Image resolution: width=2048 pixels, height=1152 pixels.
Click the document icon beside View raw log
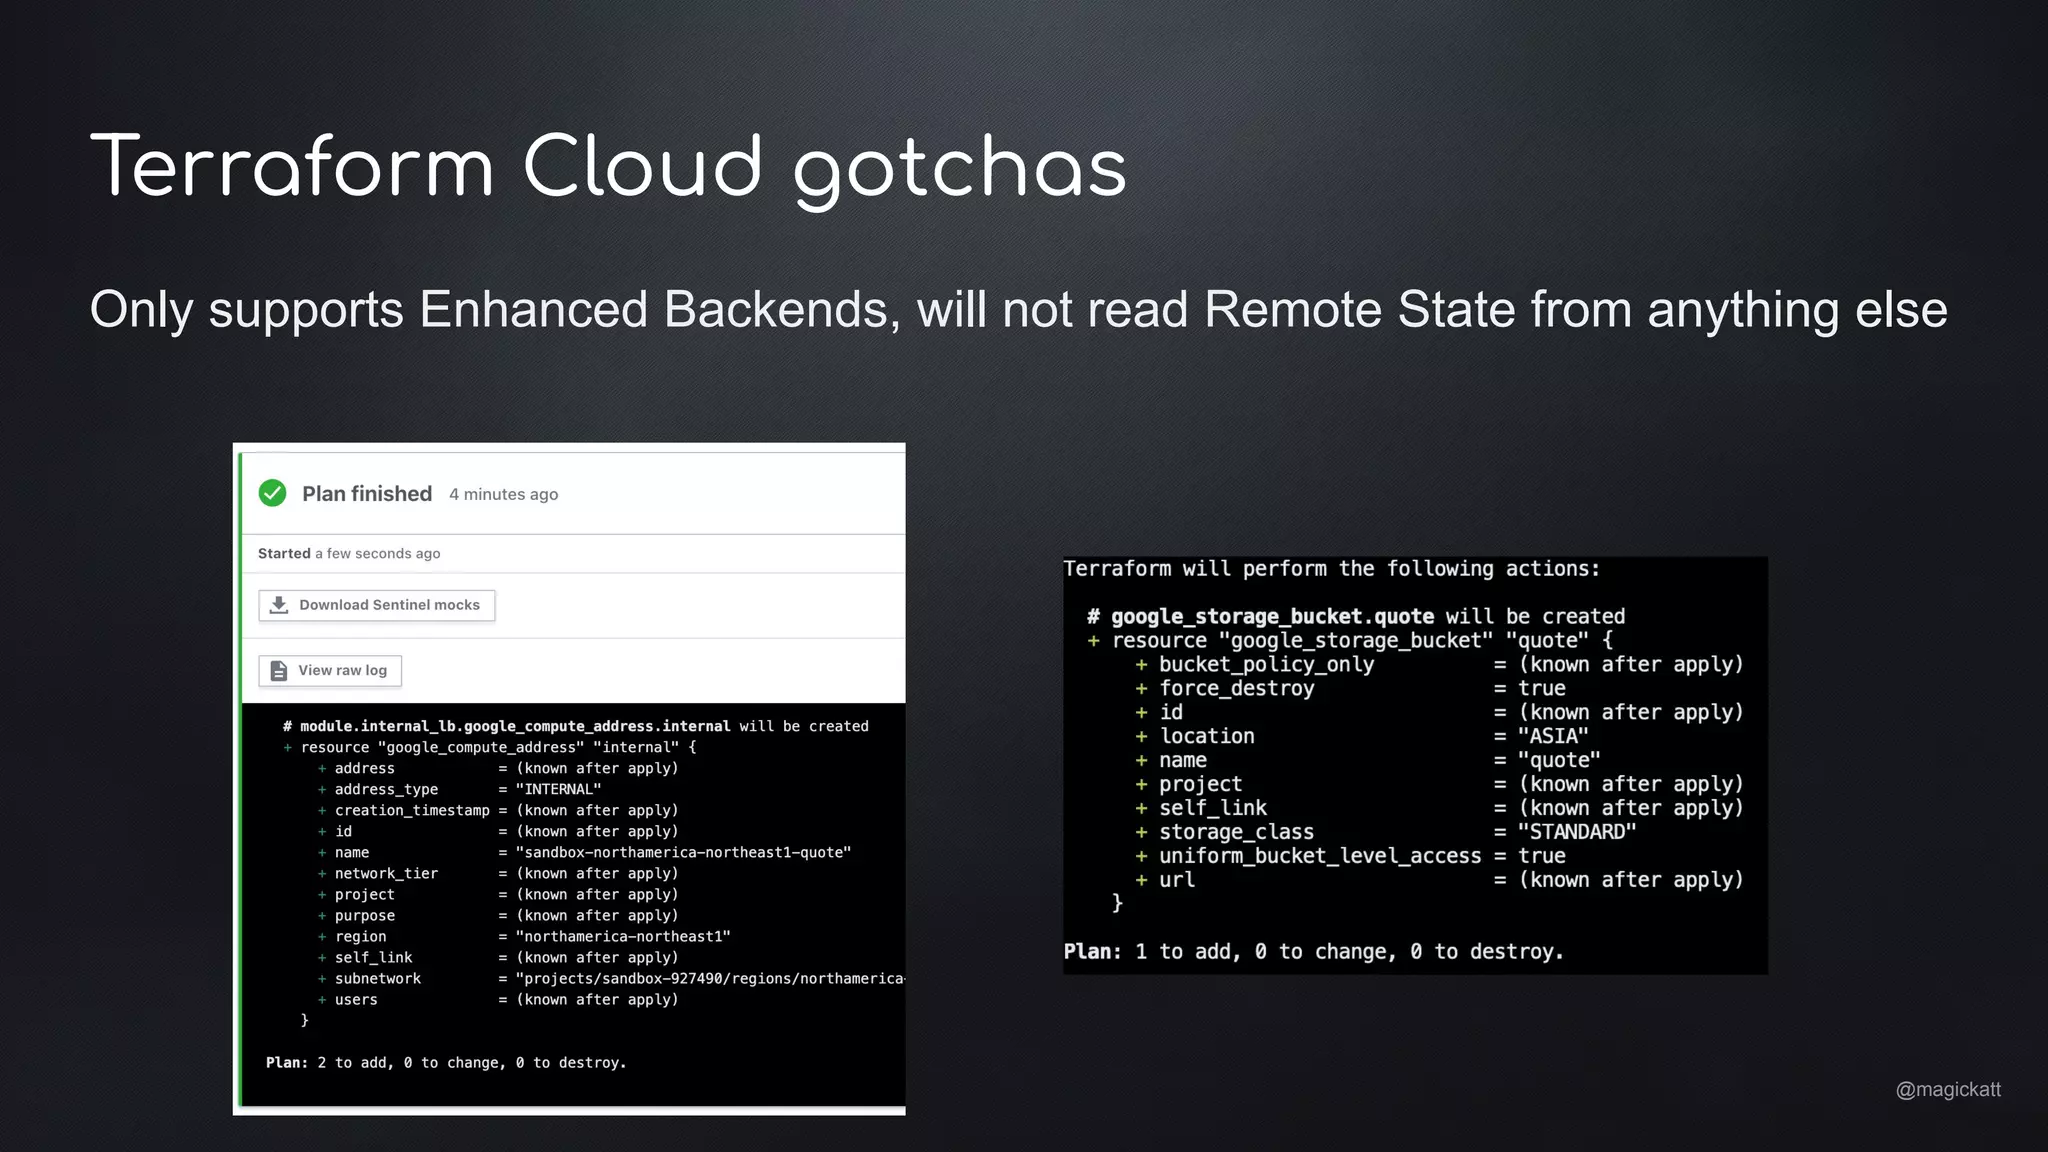(x=279, y=671)
